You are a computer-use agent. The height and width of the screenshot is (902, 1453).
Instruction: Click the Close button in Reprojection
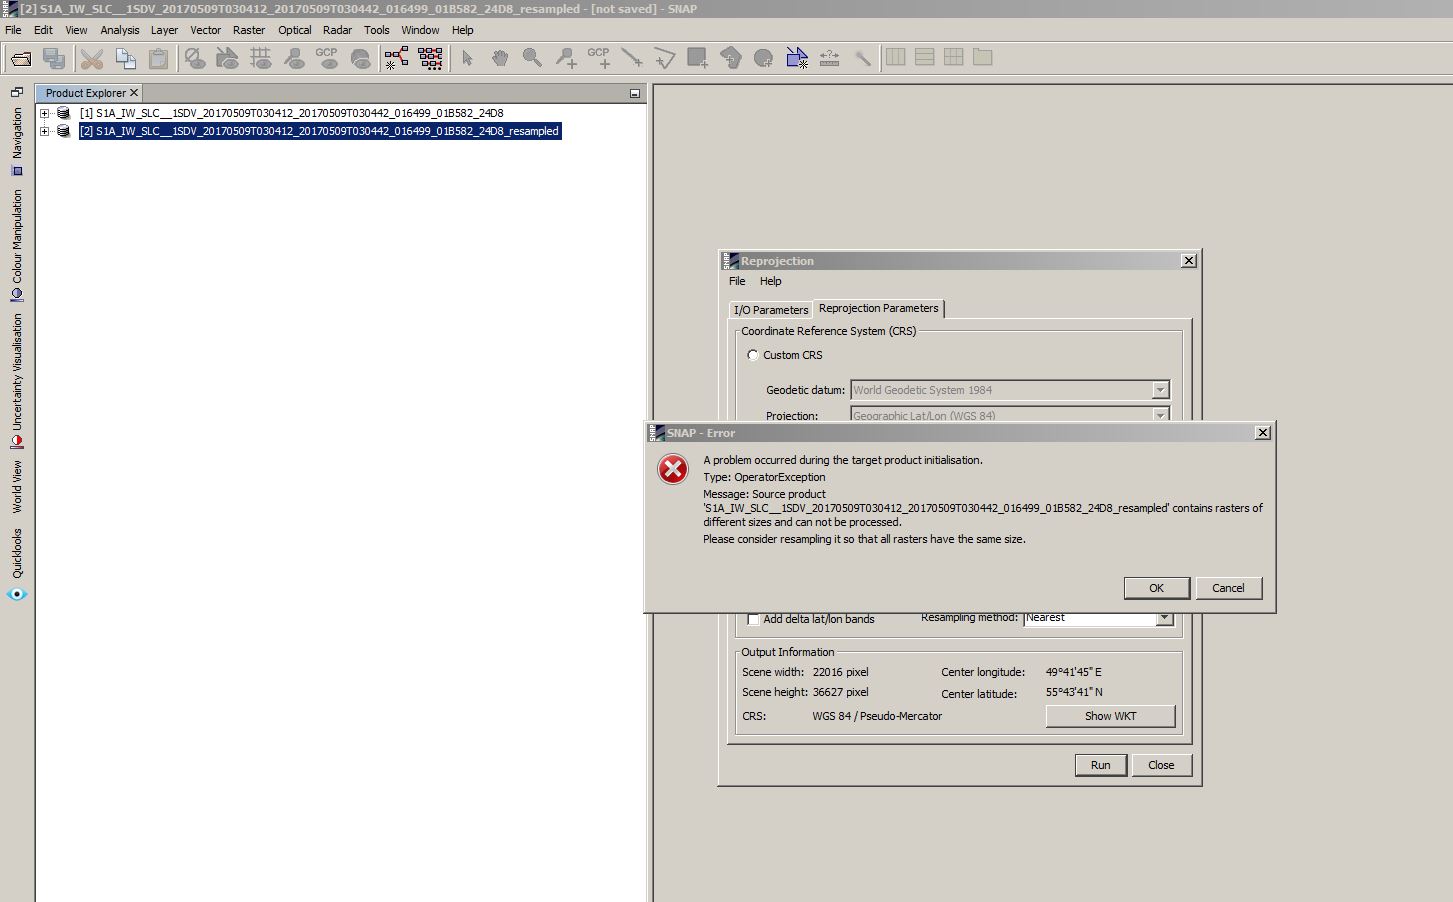(x=1161, y=765)
